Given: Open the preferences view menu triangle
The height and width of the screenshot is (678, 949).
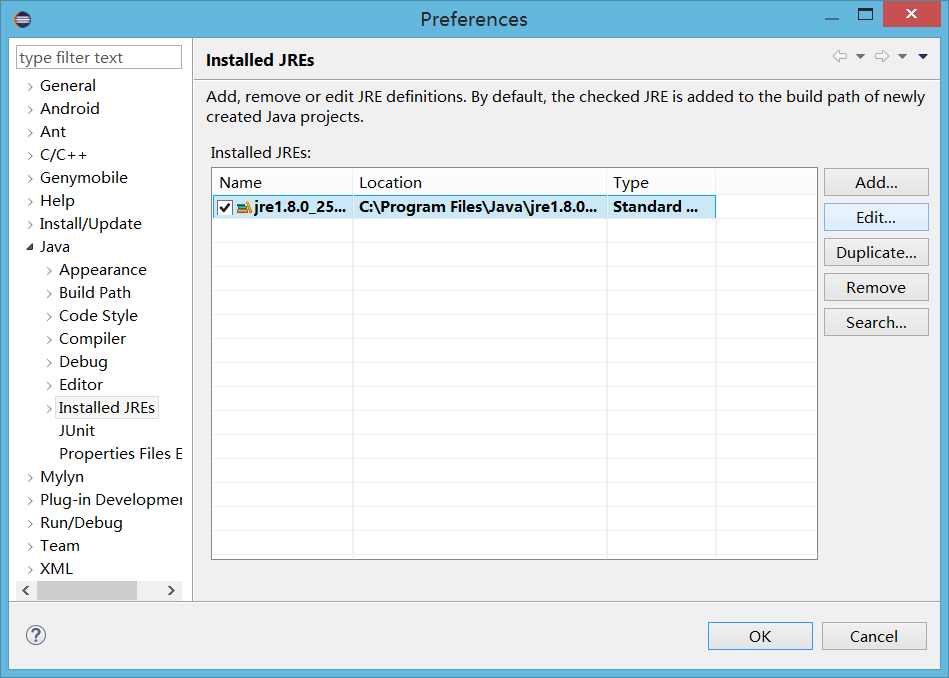Looking at the screenshot, I should point(923,57).
